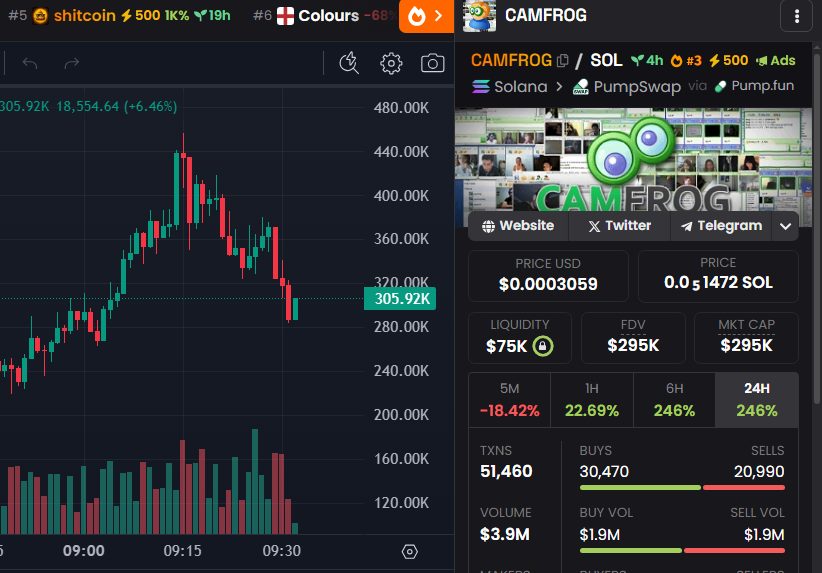Open chart settings gear icon
This screenshot has width=822, height=573.
point(391,63)
